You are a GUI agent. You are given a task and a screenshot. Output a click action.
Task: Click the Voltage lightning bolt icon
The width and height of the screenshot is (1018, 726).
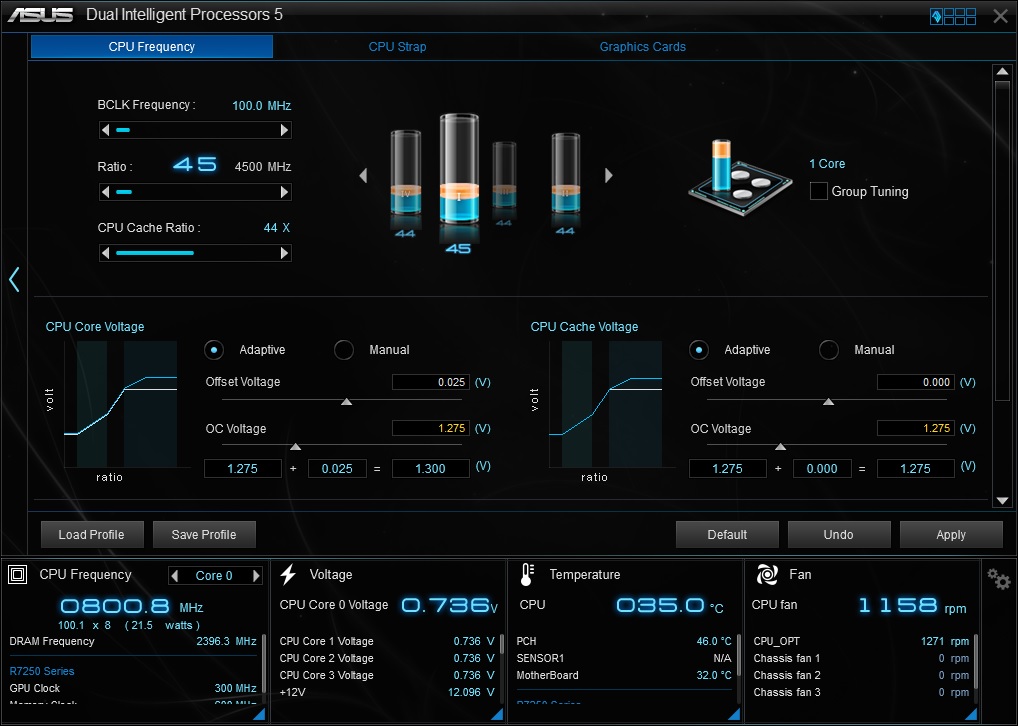coord(288,575)
